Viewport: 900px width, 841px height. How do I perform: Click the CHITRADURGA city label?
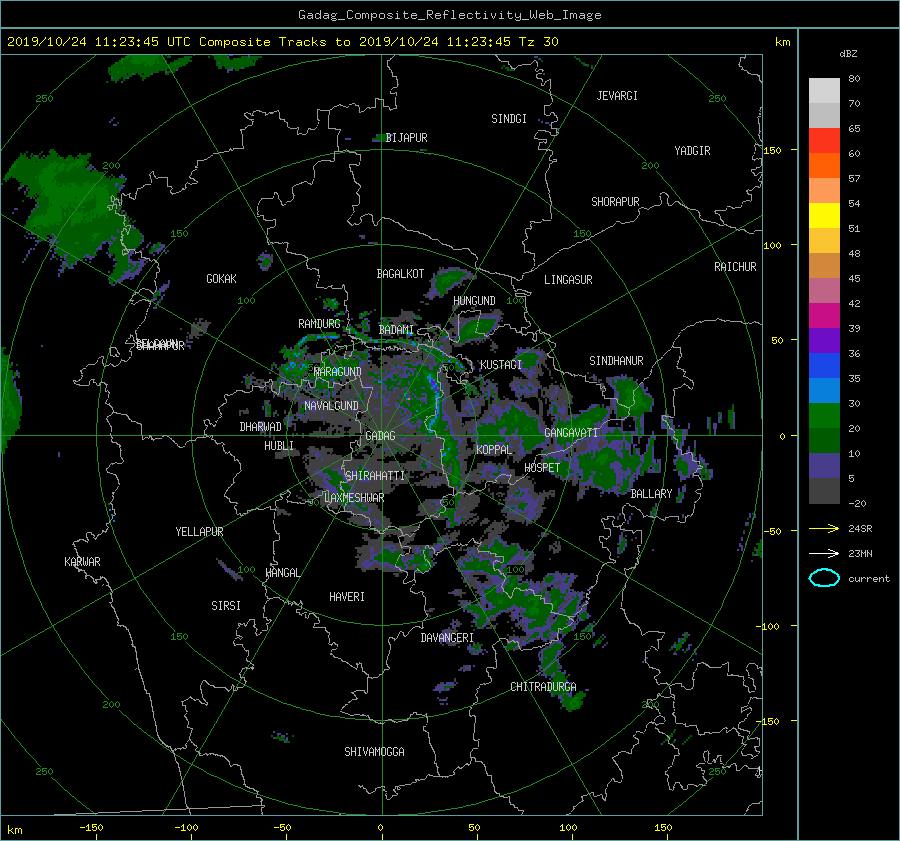point(544,687)
